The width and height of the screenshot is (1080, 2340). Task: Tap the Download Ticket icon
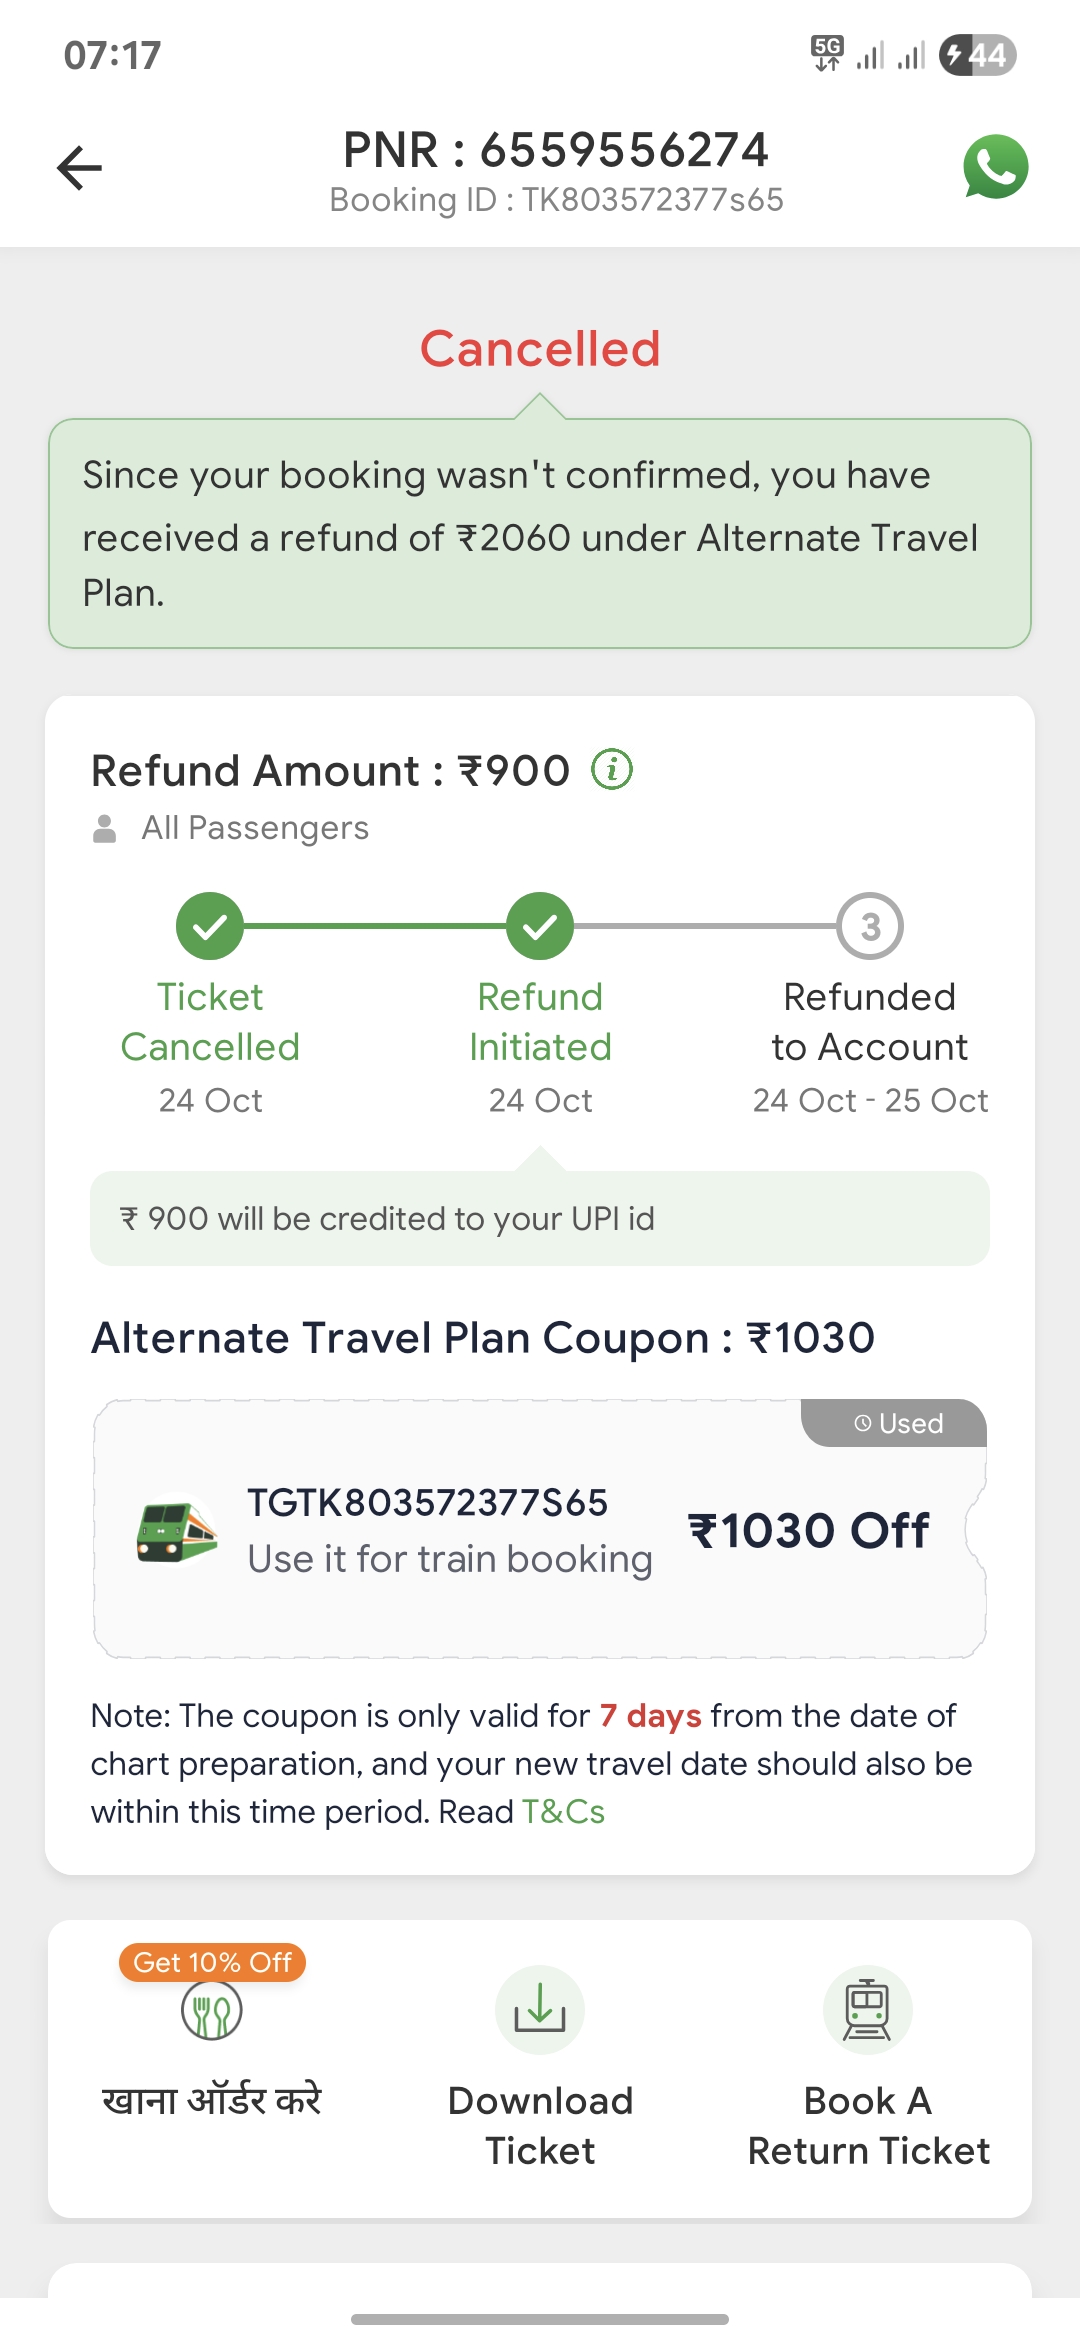tap(540, 2010)
